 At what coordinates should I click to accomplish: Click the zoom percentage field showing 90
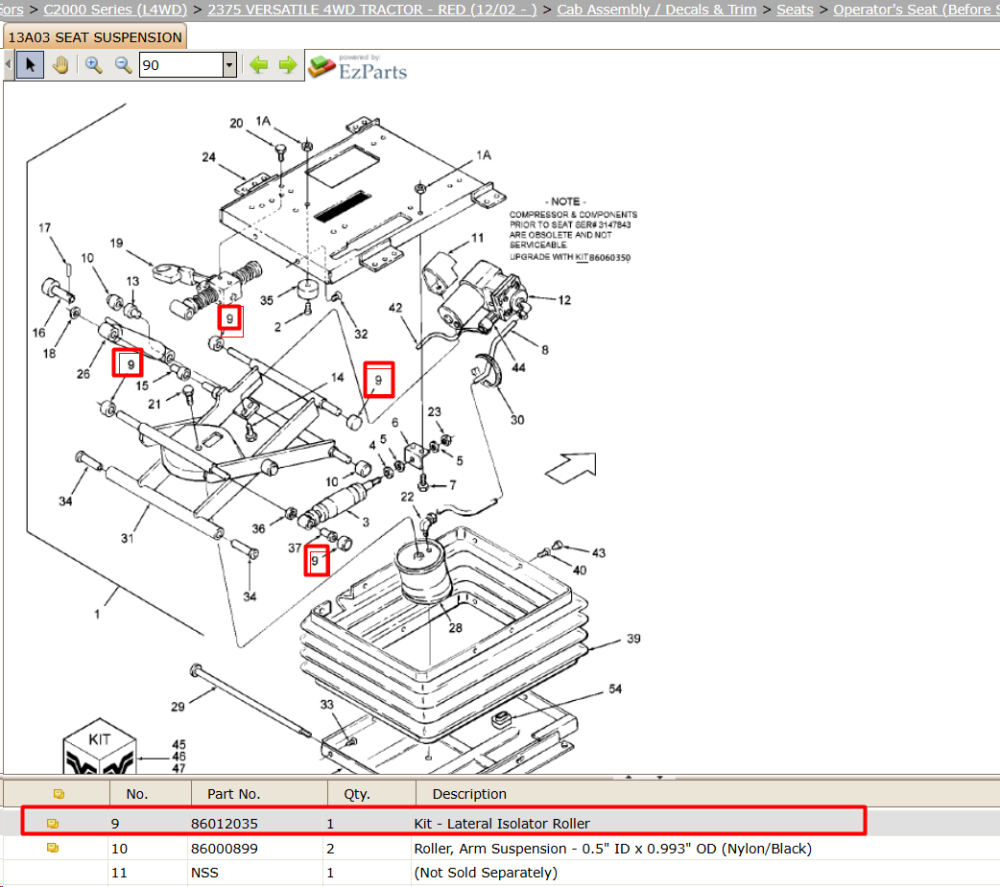[181, 65]
